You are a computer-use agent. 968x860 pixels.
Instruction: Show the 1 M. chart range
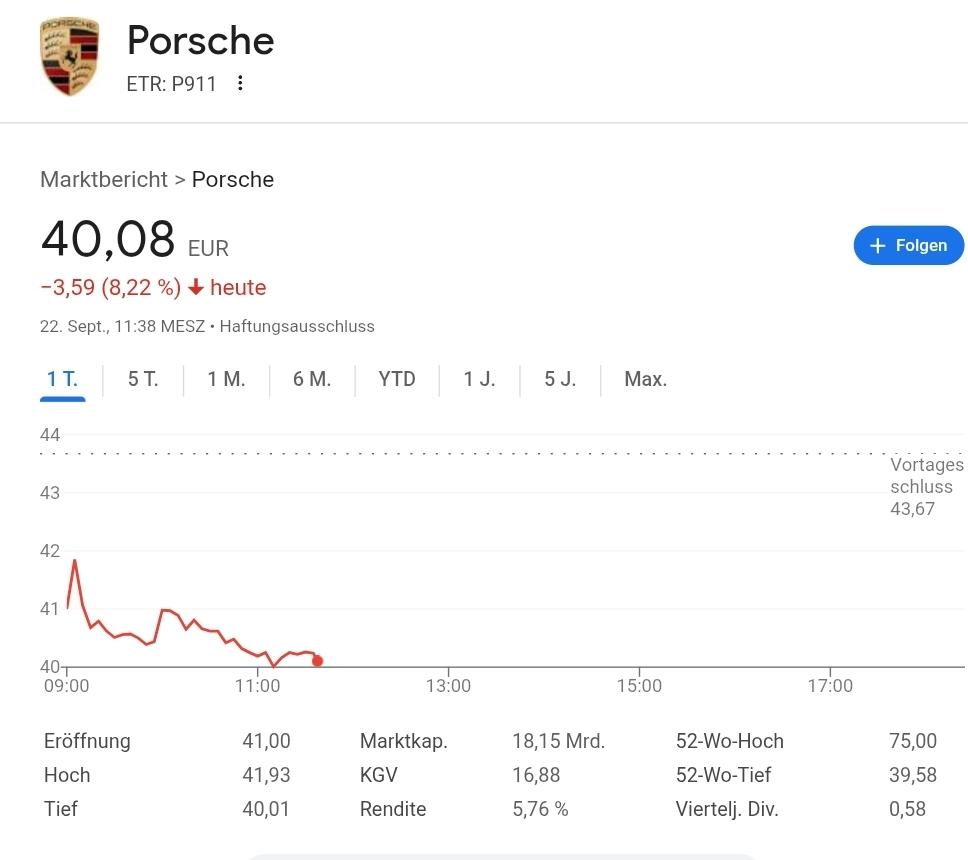point(226,380)
